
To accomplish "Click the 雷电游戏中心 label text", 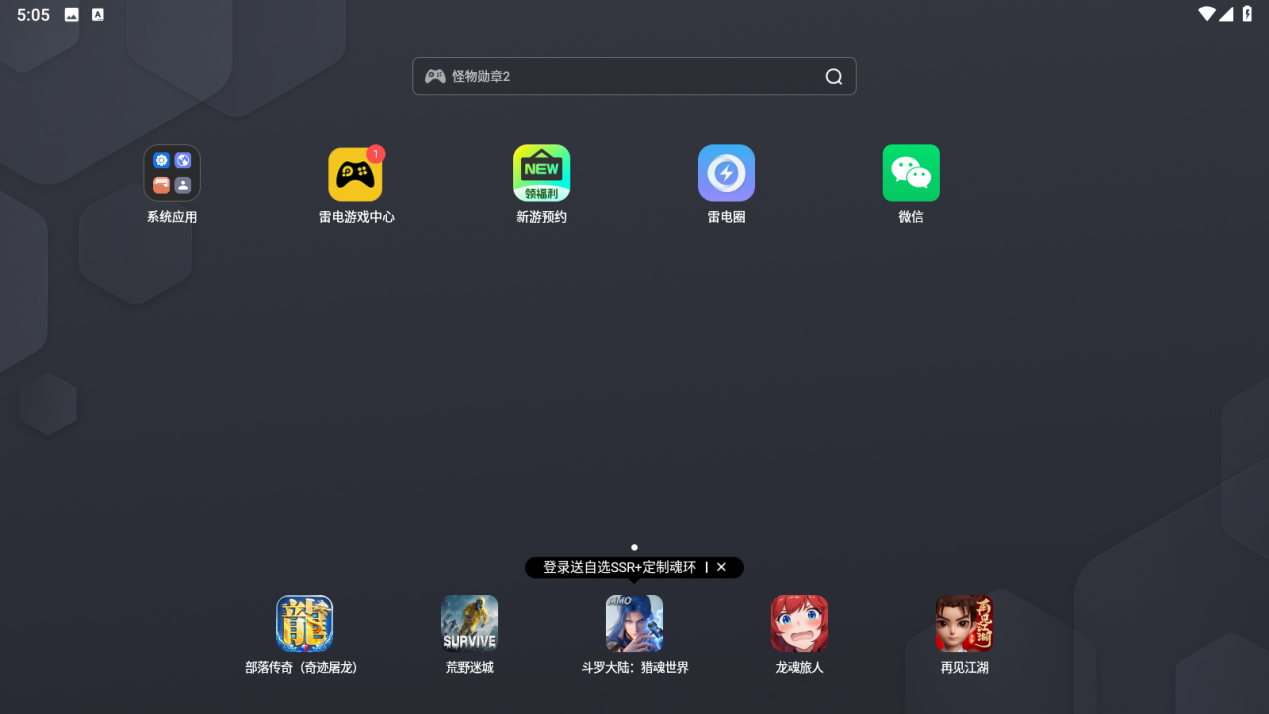I will pos(357,217).
